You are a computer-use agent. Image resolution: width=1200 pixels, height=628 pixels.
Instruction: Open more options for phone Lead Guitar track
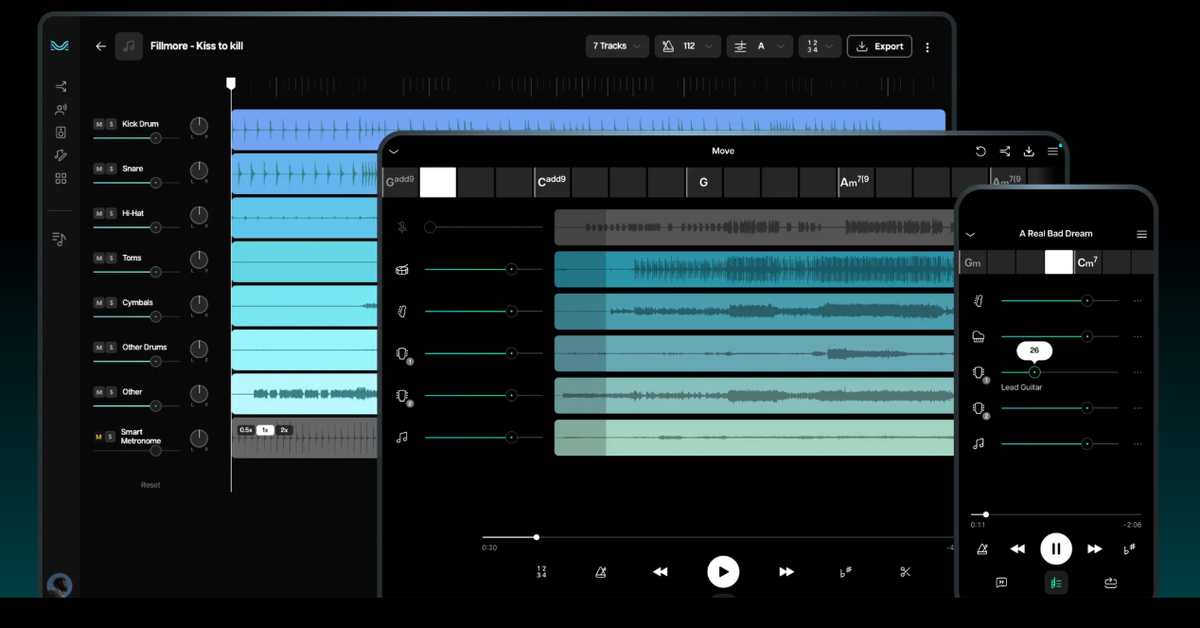coord(1137,372)
